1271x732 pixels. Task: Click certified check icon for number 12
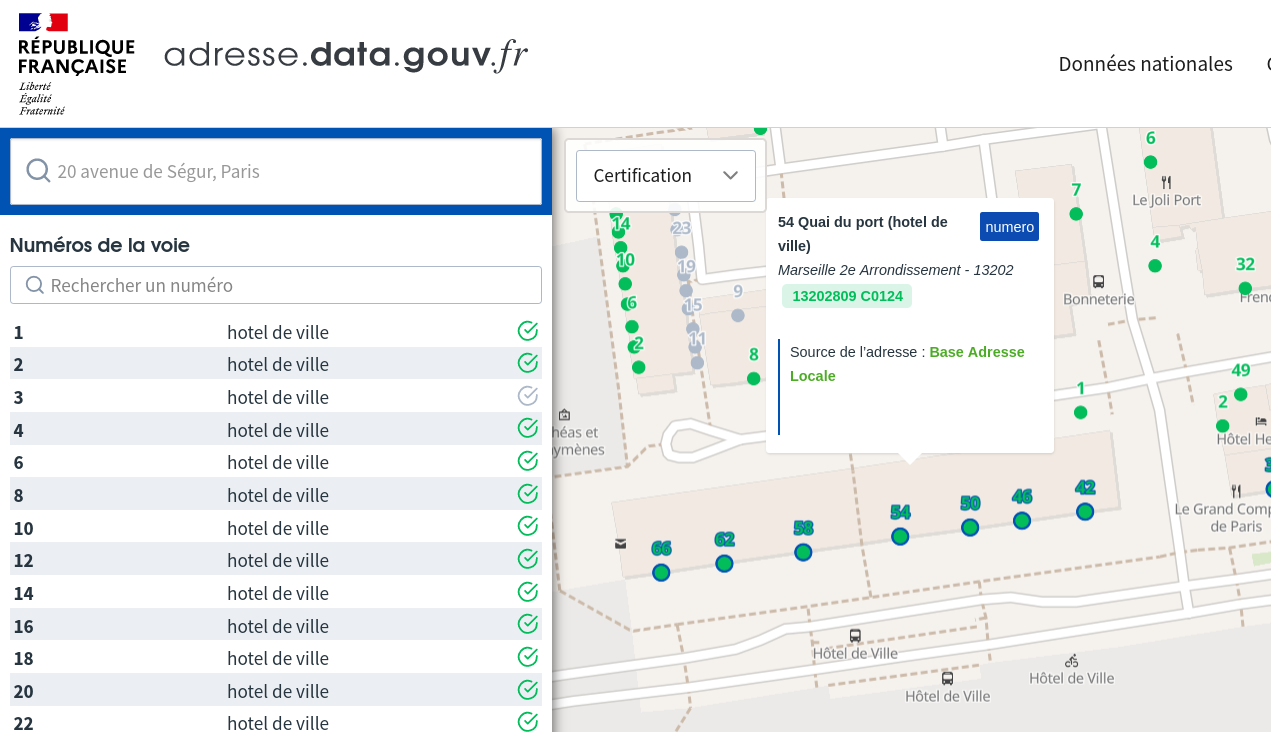(528, 559)
